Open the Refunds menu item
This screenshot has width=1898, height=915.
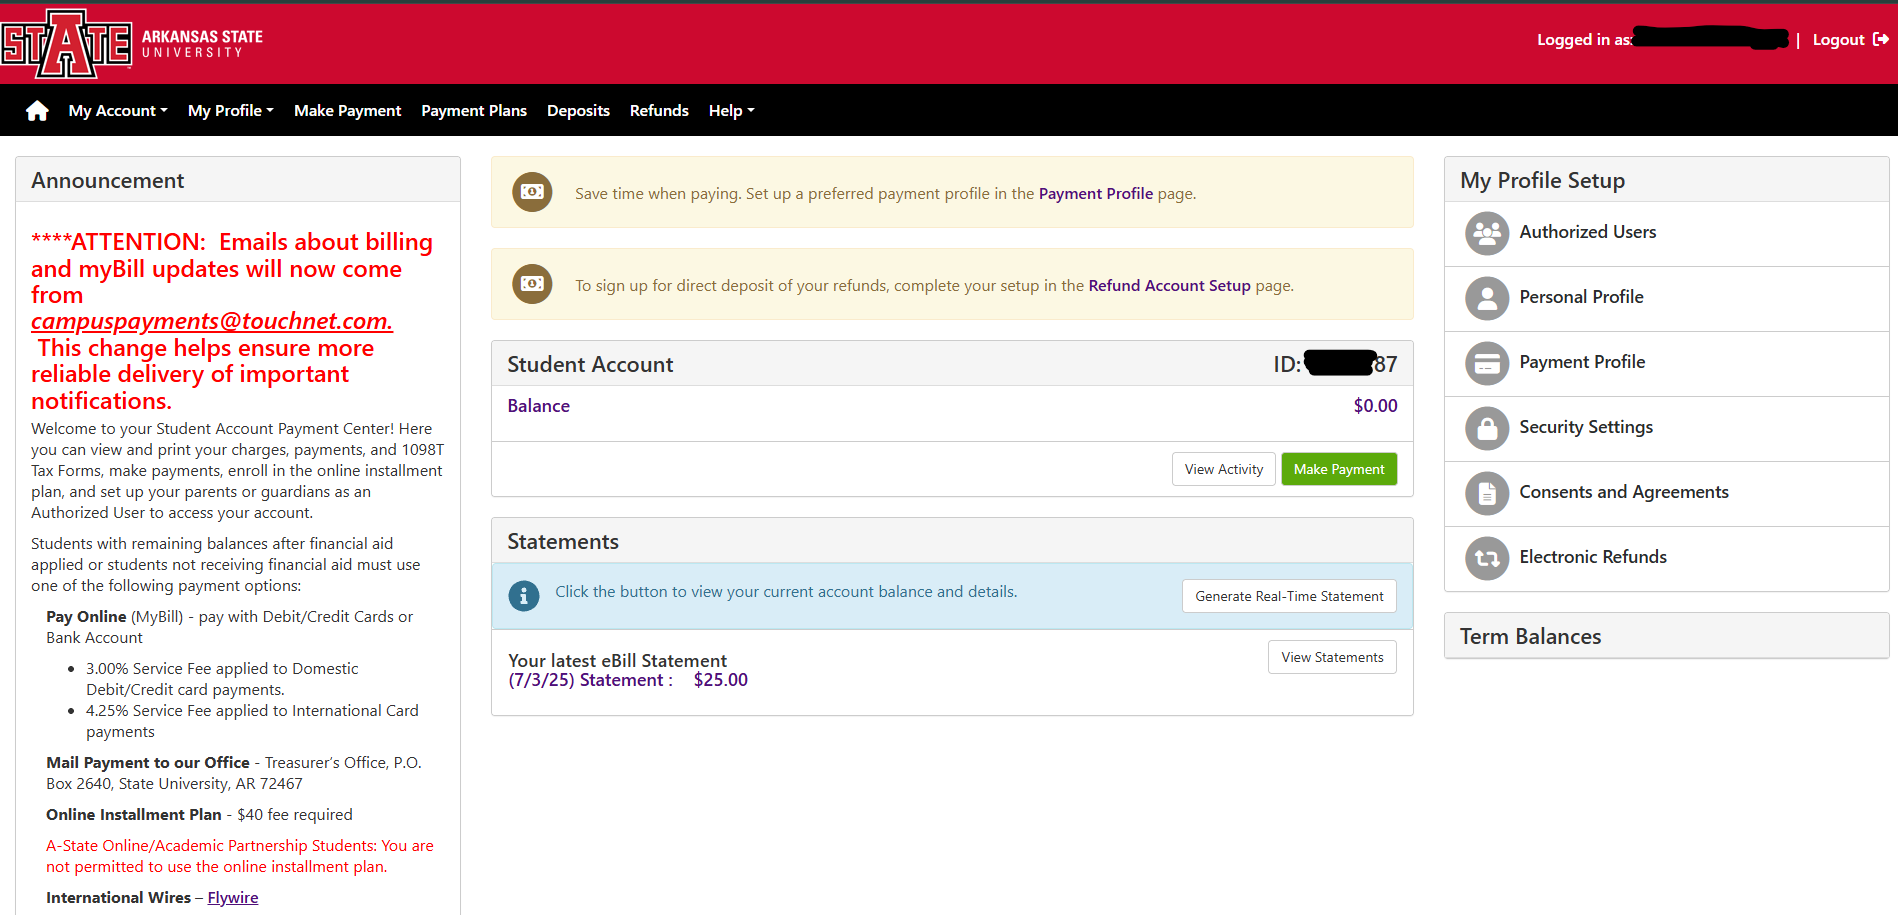(x=659, y=111)
